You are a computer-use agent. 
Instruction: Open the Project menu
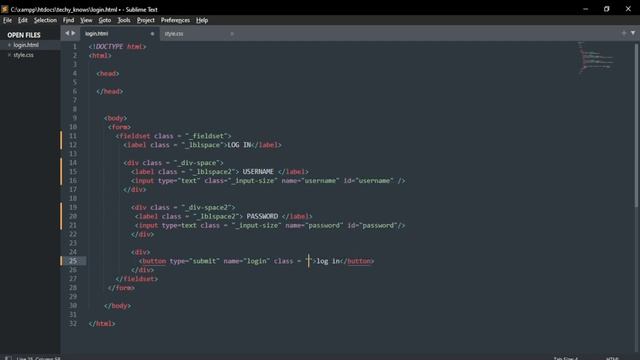point(145,20)
